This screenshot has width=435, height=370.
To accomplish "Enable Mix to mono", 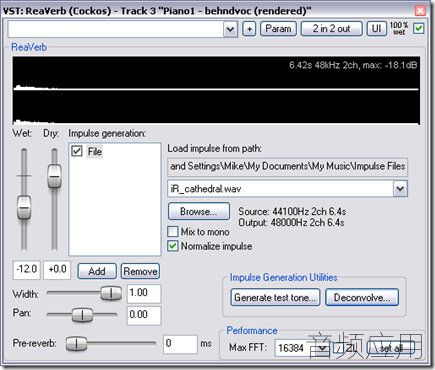I will (x=173, y=231).
